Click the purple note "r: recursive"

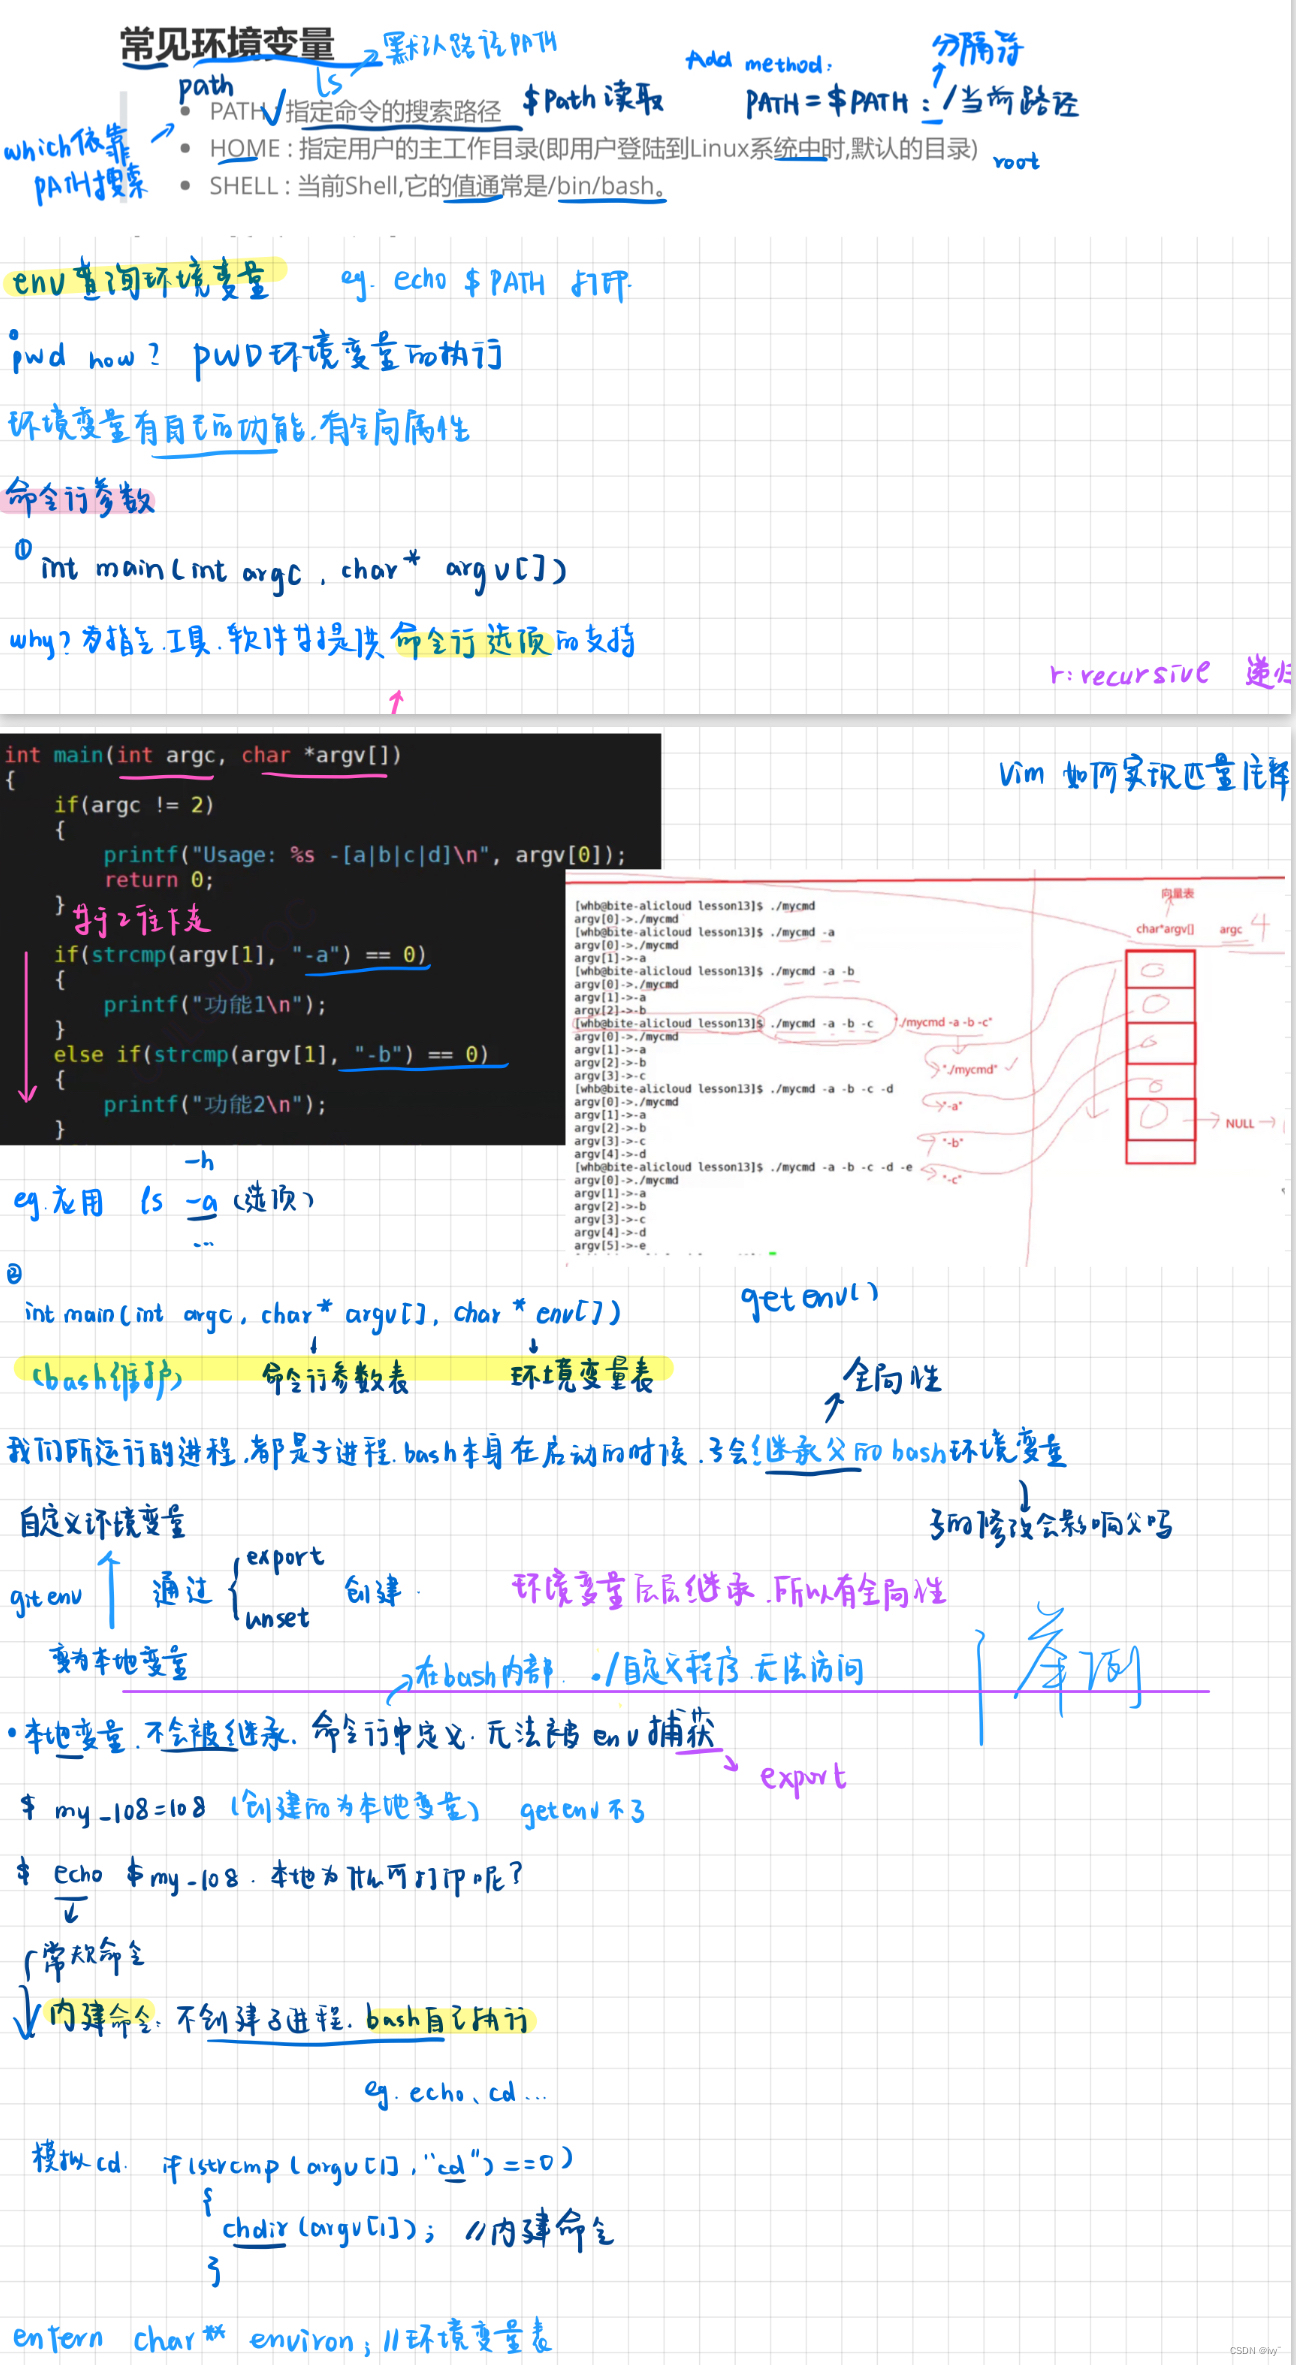[1129, 674]
